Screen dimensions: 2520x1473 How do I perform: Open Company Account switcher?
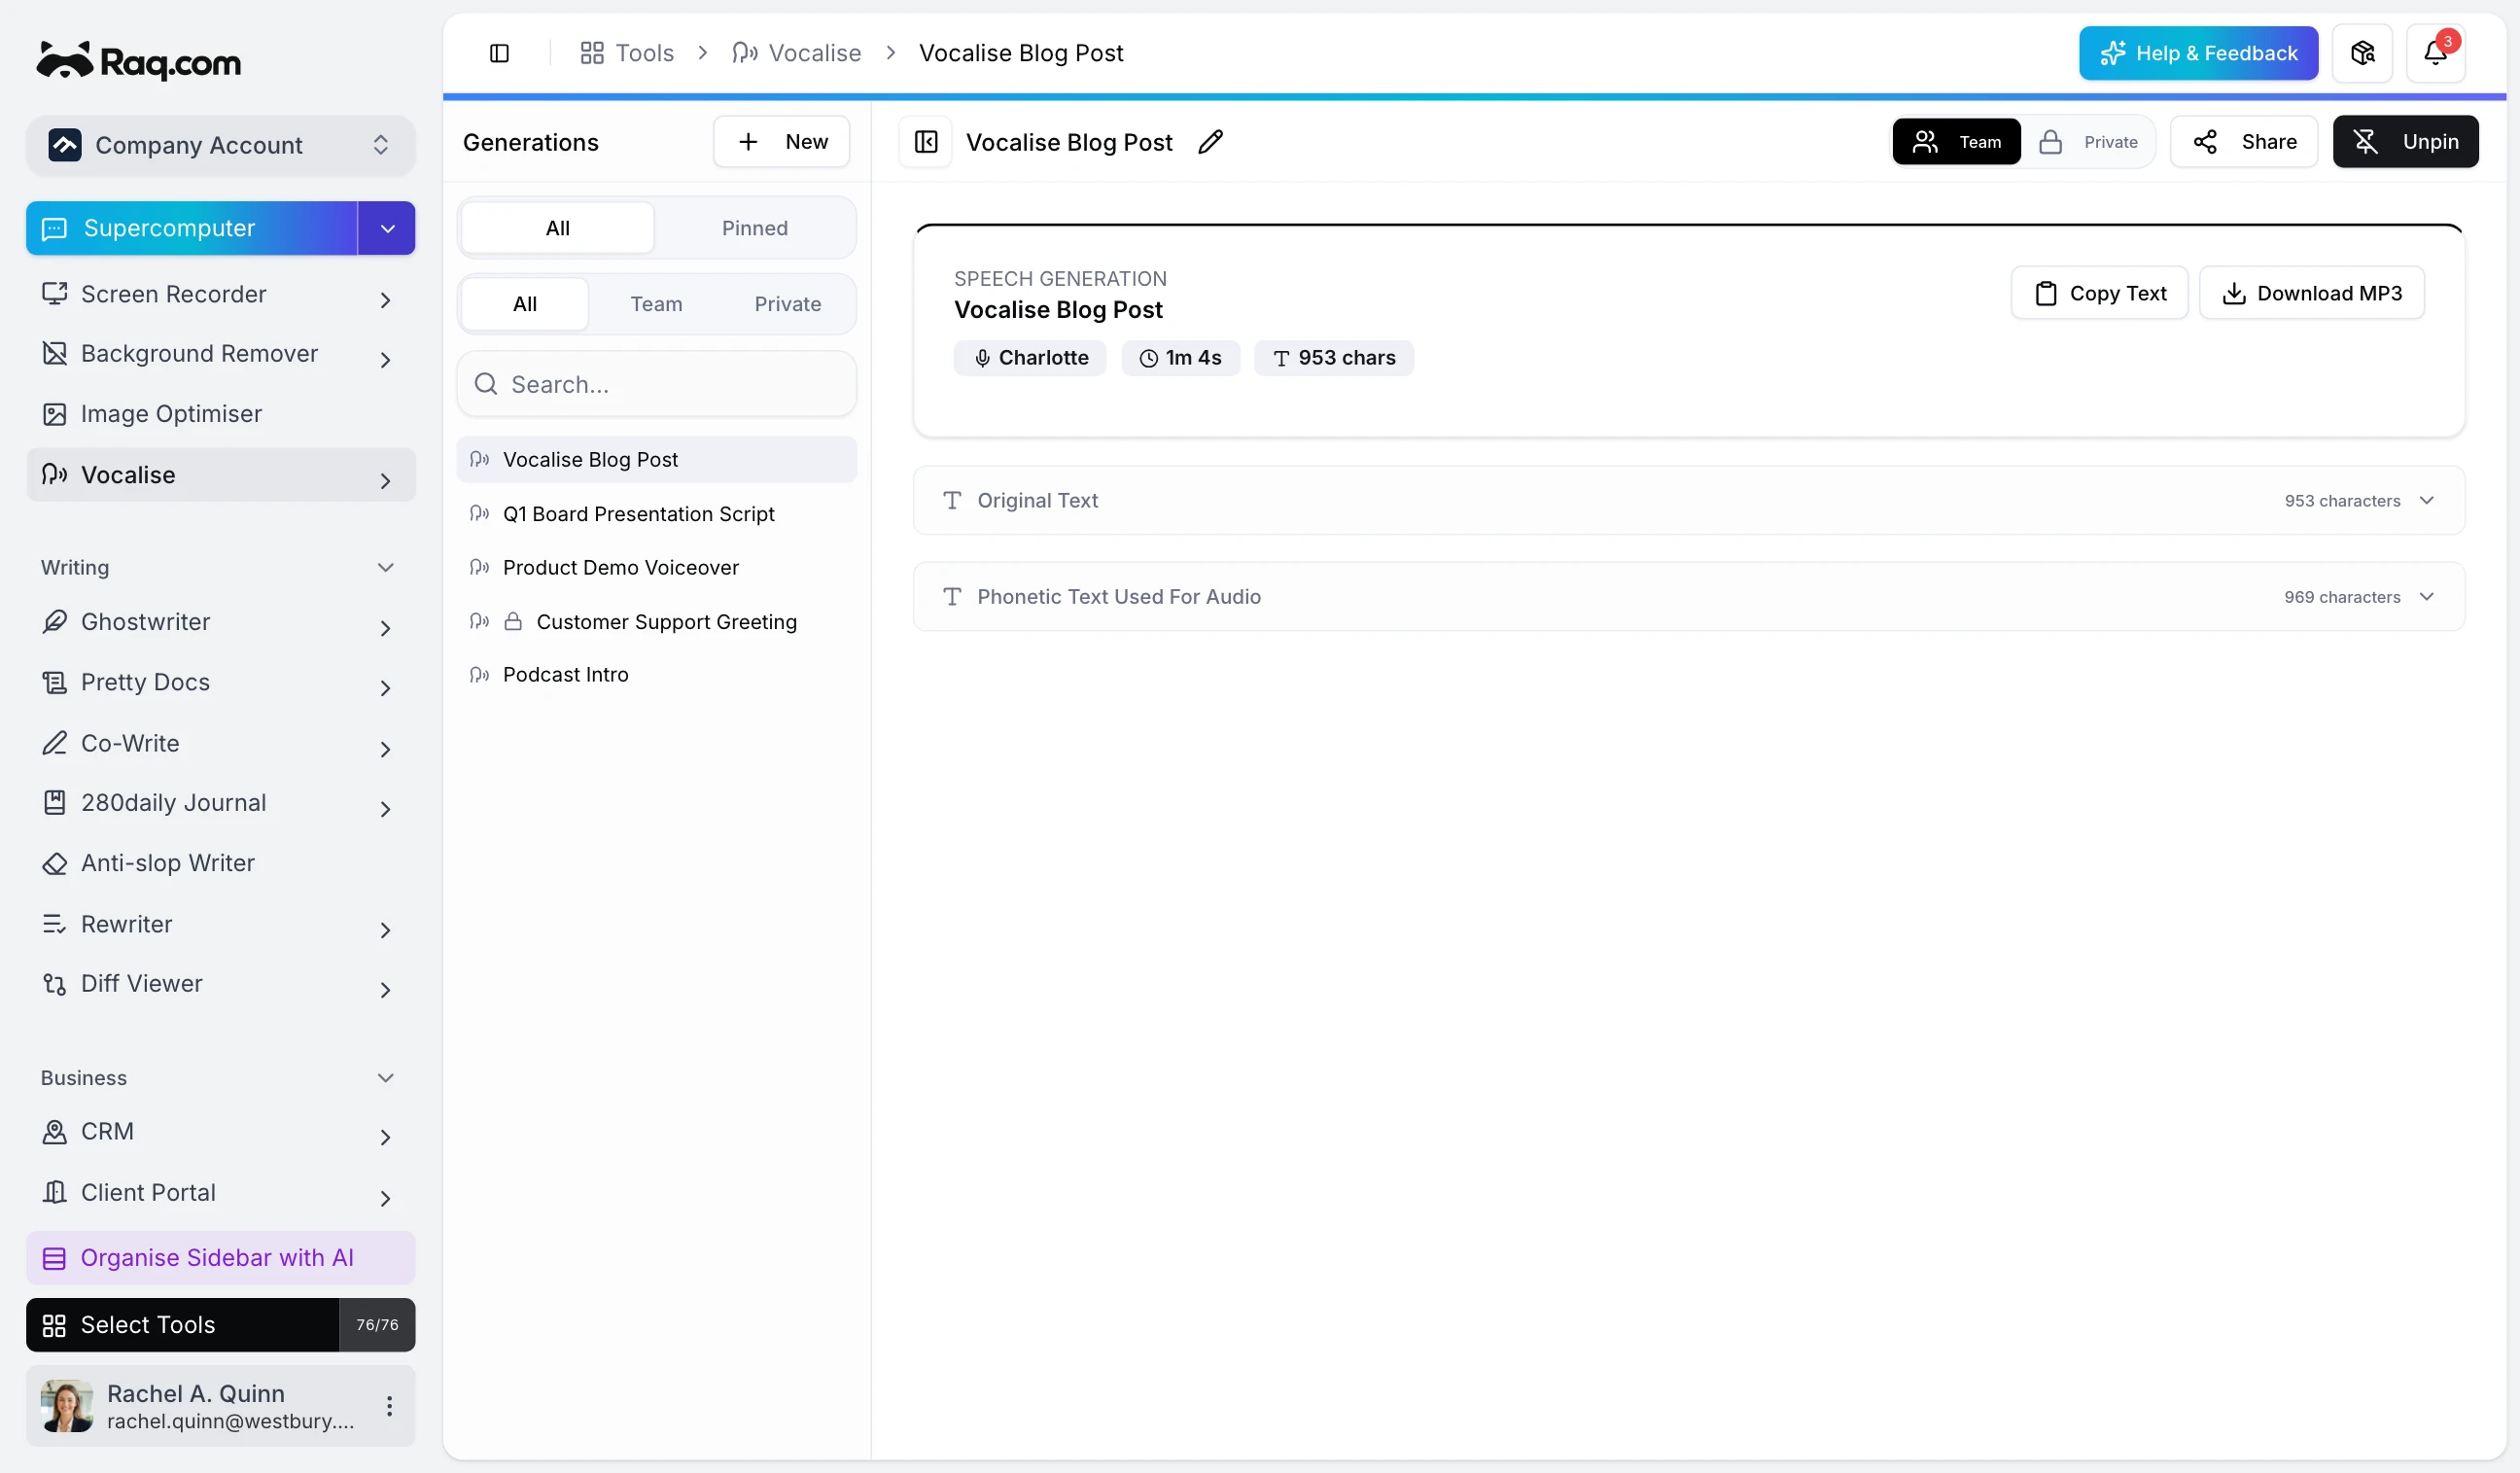tap(220, 146)
